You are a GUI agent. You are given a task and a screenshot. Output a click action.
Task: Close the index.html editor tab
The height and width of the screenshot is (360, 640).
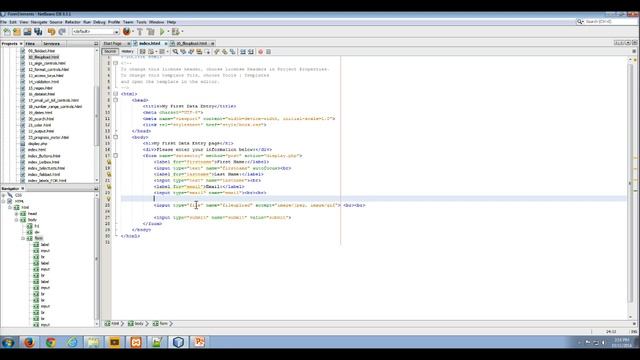pos(166,43)
